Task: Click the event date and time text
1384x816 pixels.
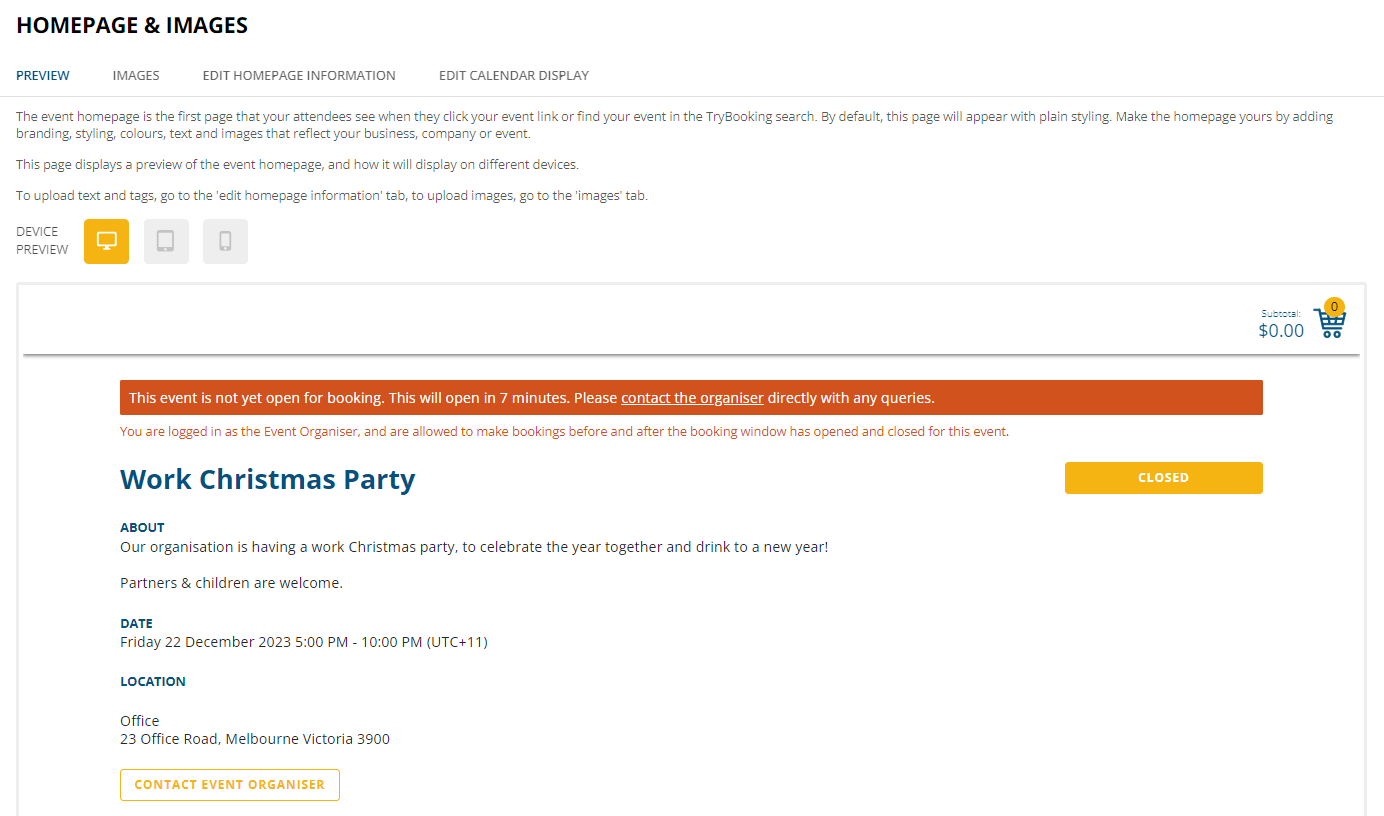Action: coord(304,642)
